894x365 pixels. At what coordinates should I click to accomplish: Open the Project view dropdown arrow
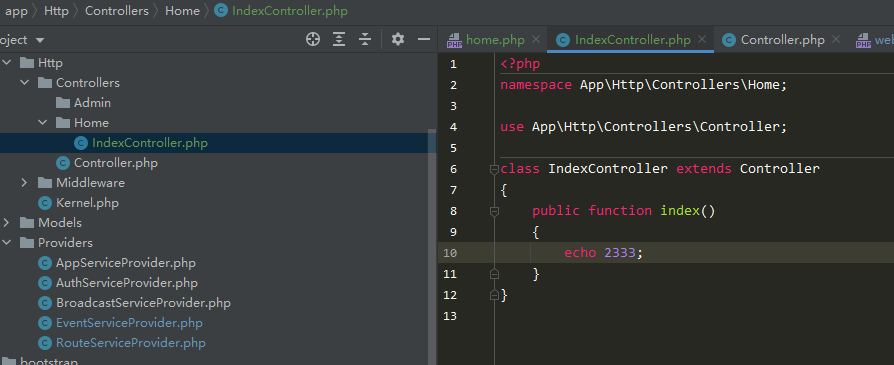point(40,40)
